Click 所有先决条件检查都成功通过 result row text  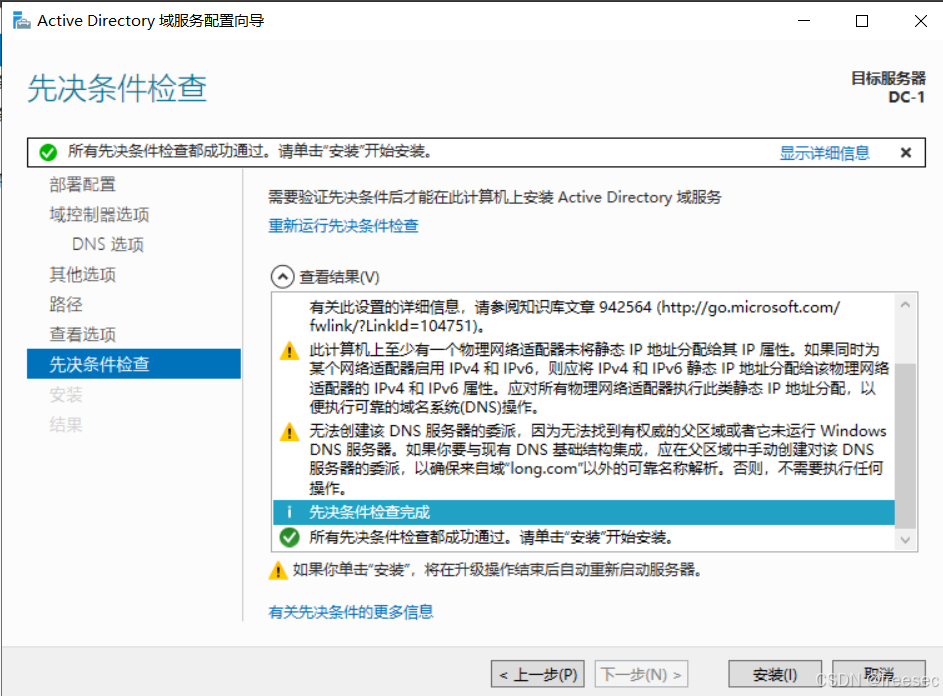(x=490, y=537)
